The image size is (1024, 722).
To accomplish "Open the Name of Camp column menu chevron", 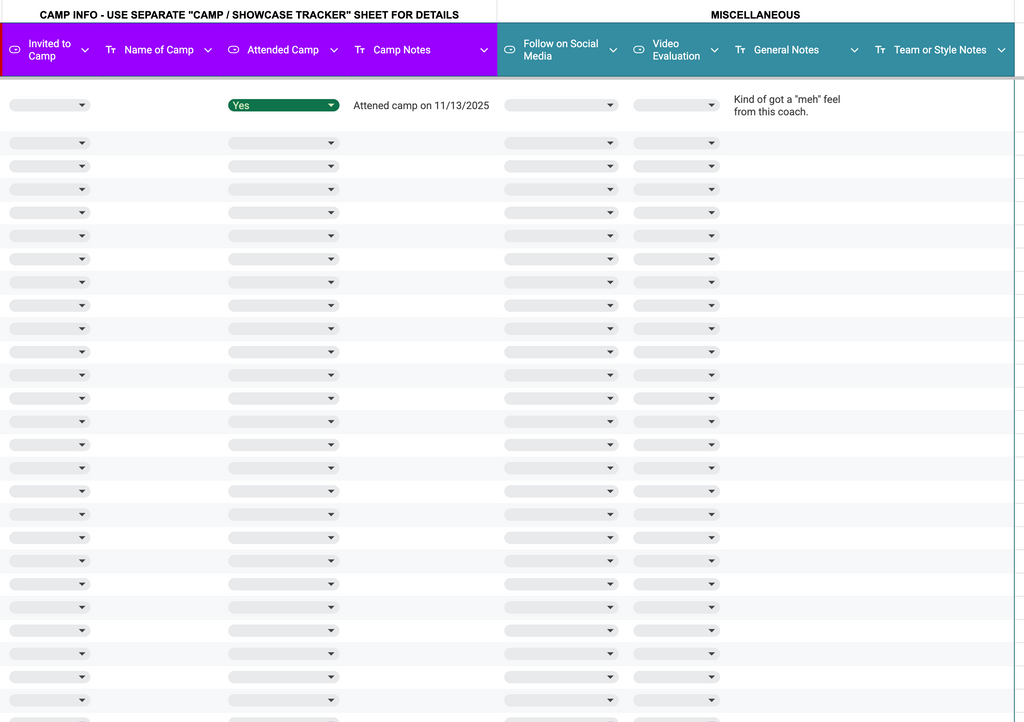I will click(208, 50).
